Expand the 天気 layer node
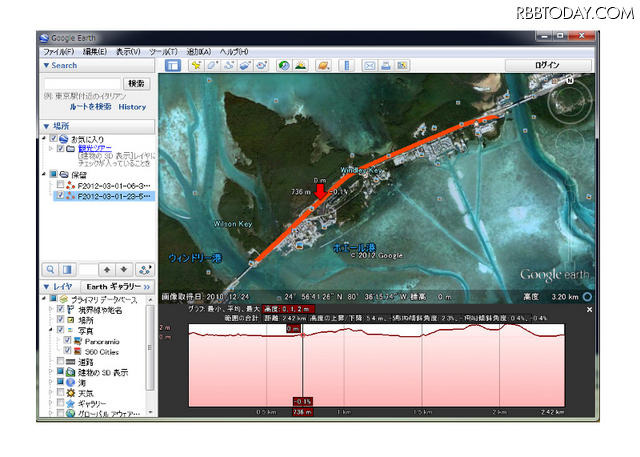Viewport: 640px width, 457px height. click(51, 393)
